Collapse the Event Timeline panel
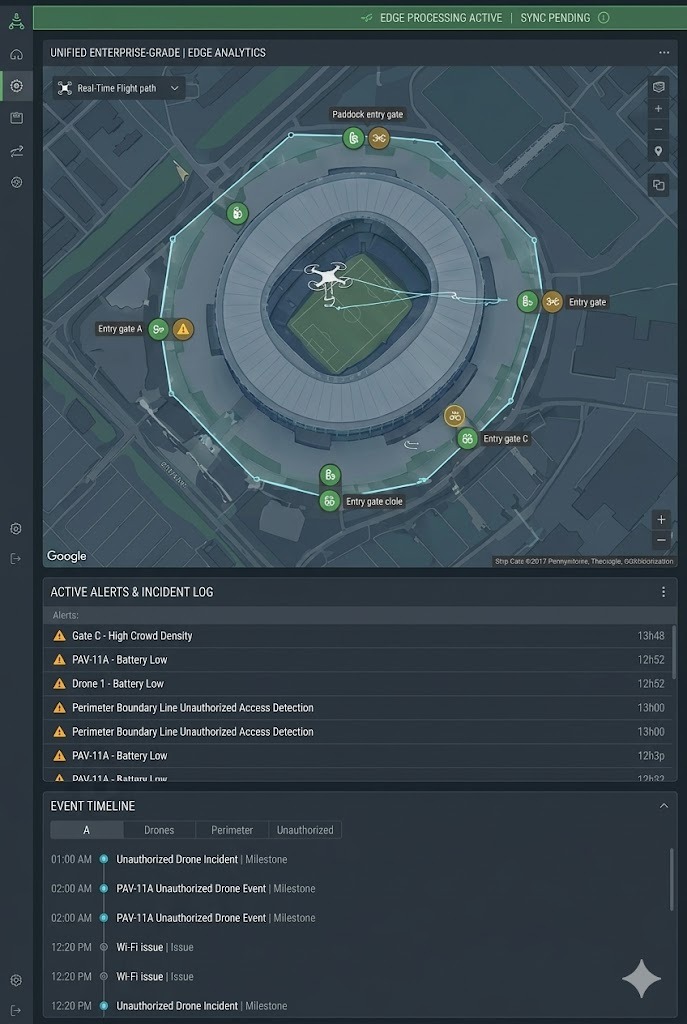This screenshot has height=1024, width=687. click(663, 806)
